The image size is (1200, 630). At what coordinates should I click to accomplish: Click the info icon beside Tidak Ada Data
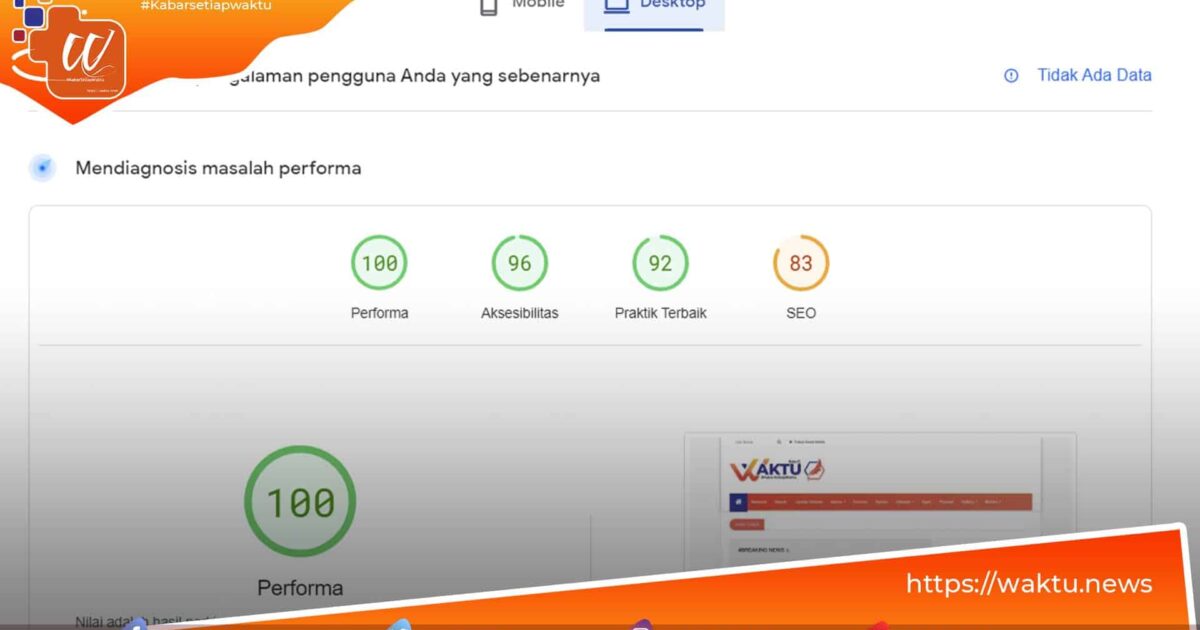1010,75
